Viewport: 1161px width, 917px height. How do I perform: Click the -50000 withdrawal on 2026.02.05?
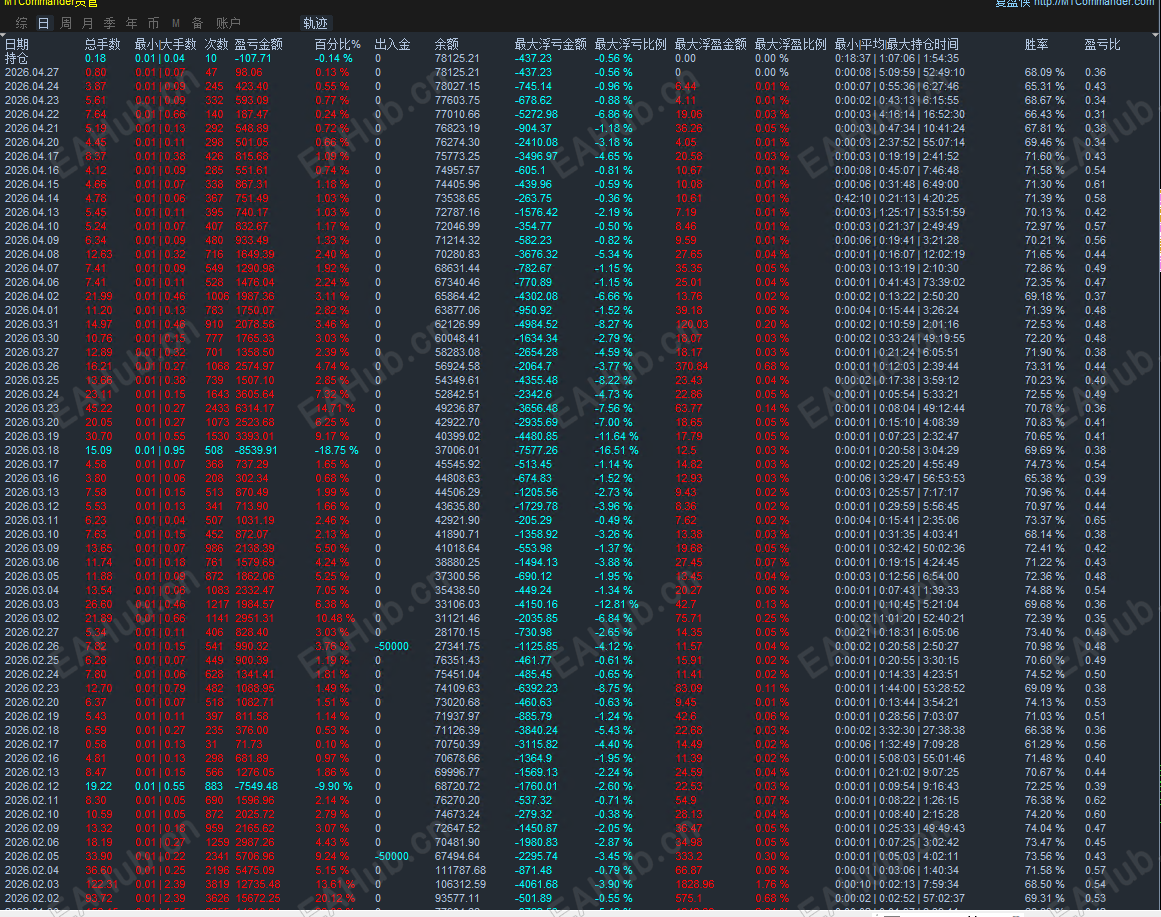(x=392, y=856)
